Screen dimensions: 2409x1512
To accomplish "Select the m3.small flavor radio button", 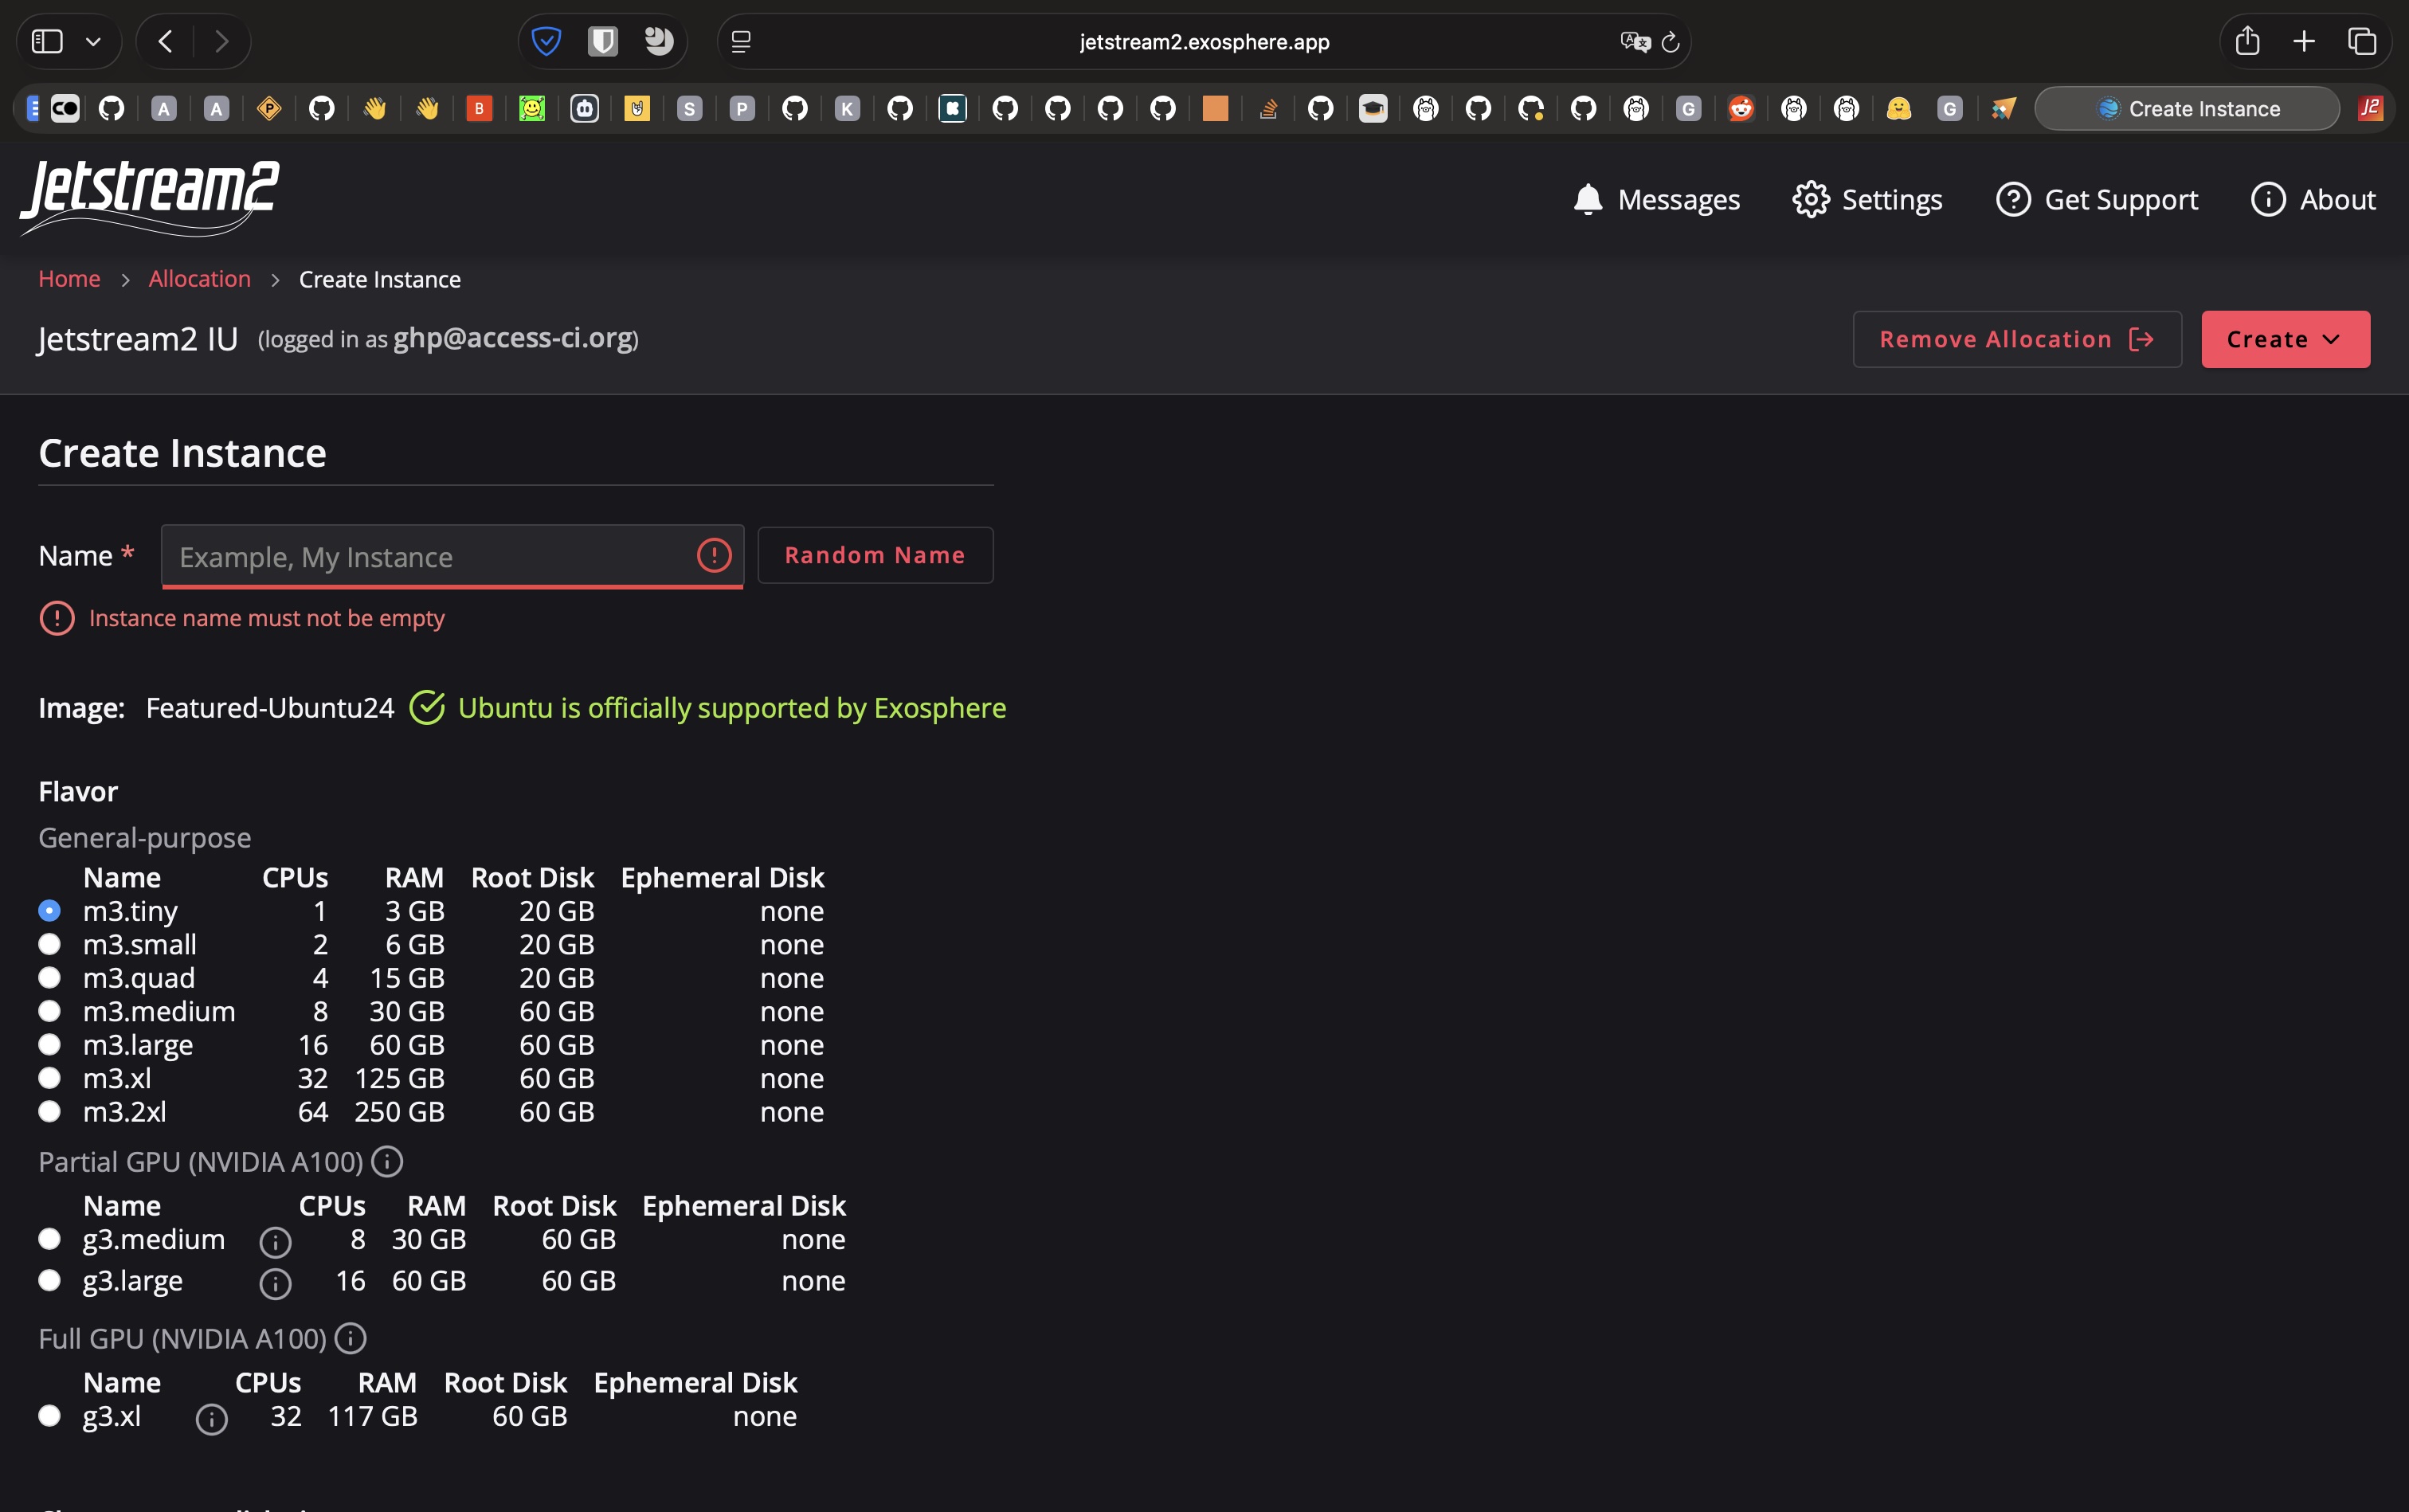I will pos(49,944).
